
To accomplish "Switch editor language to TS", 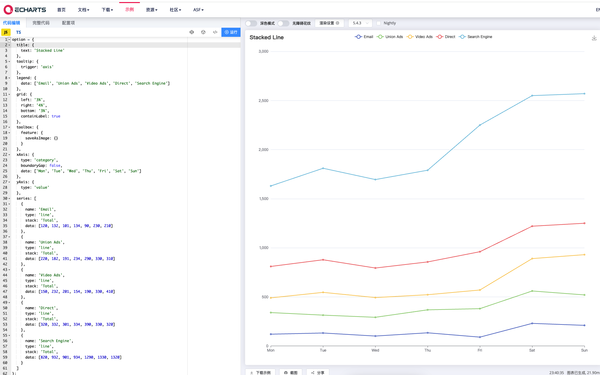I will point(18,32).
